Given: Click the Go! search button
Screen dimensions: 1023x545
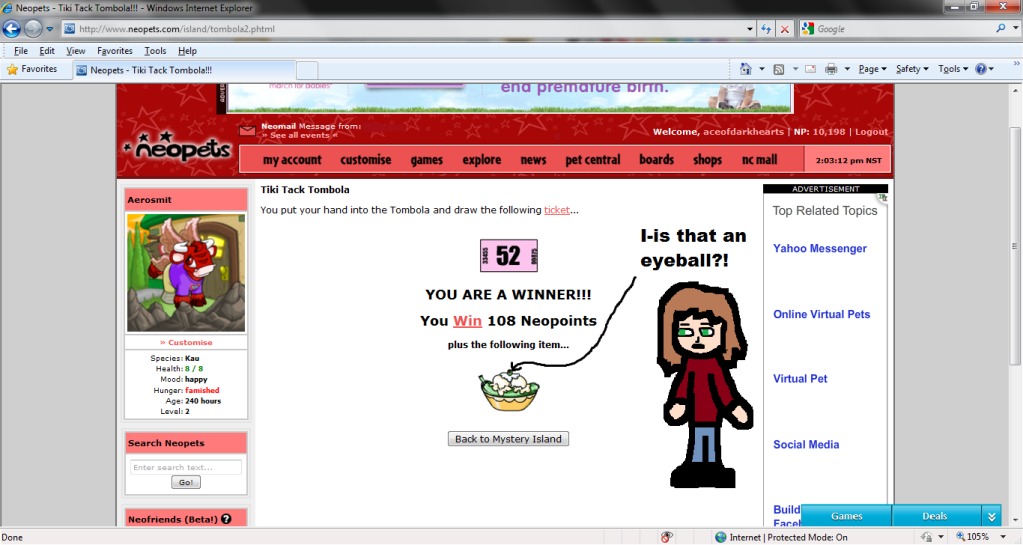Looking at the screenshot, I should point(186,482).
